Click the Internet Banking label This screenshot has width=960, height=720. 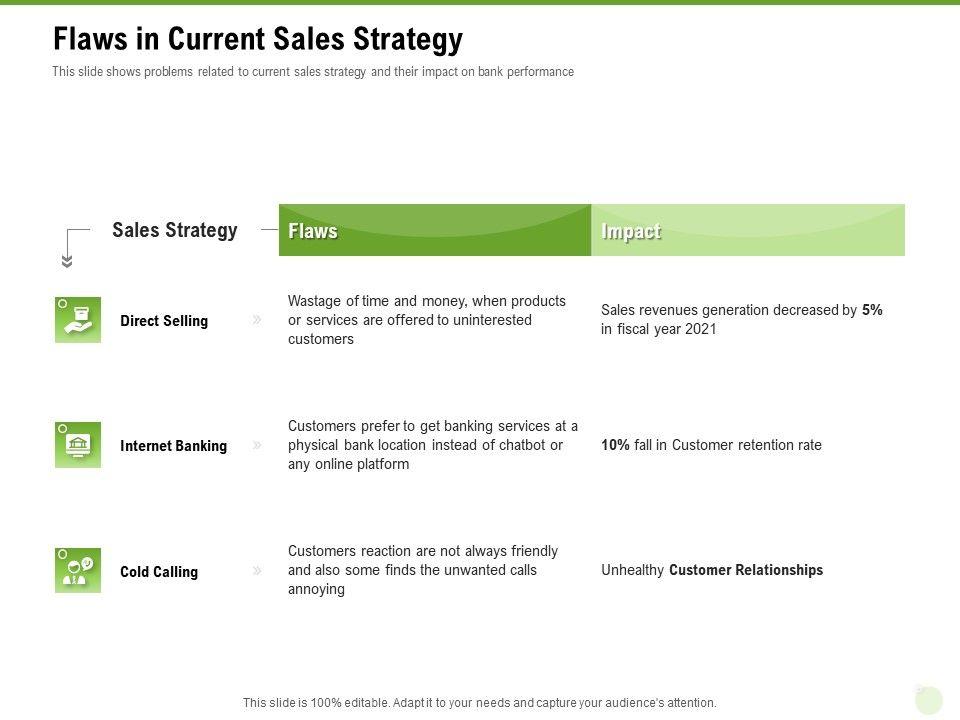click(173, 446)
